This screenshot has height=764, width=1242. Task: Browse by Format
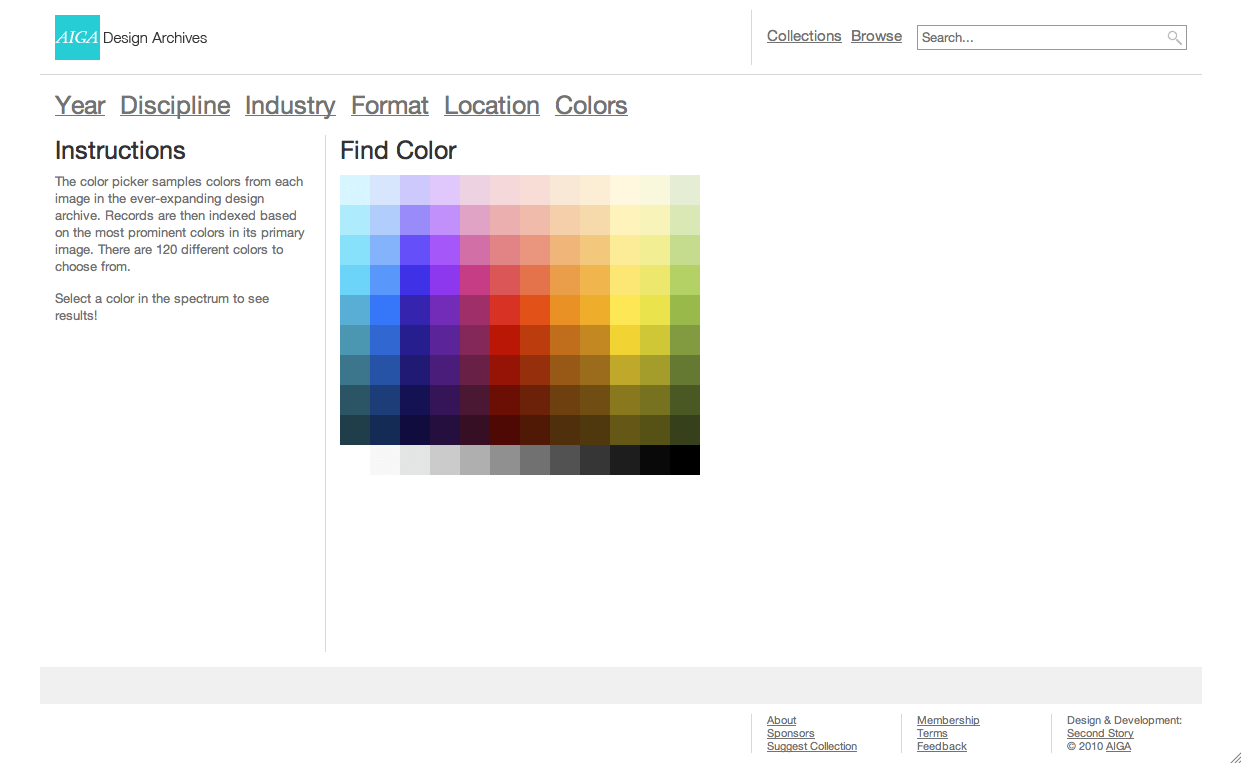[x=390, y=106]
